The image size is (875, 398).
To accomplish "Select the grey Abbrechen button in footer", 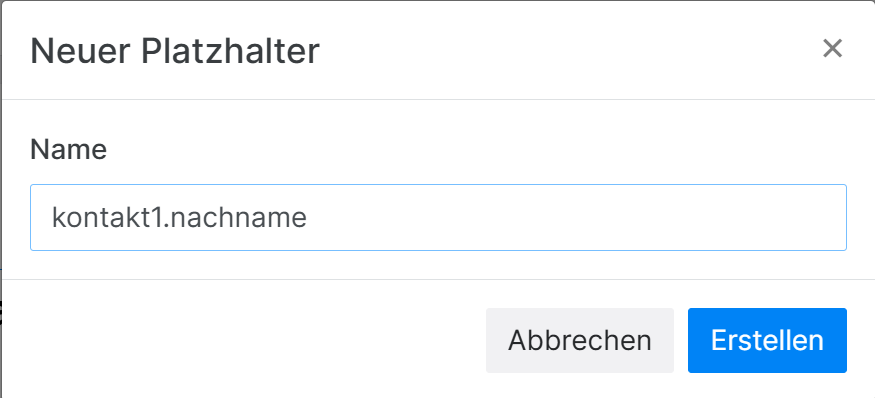I will (580, 341).
